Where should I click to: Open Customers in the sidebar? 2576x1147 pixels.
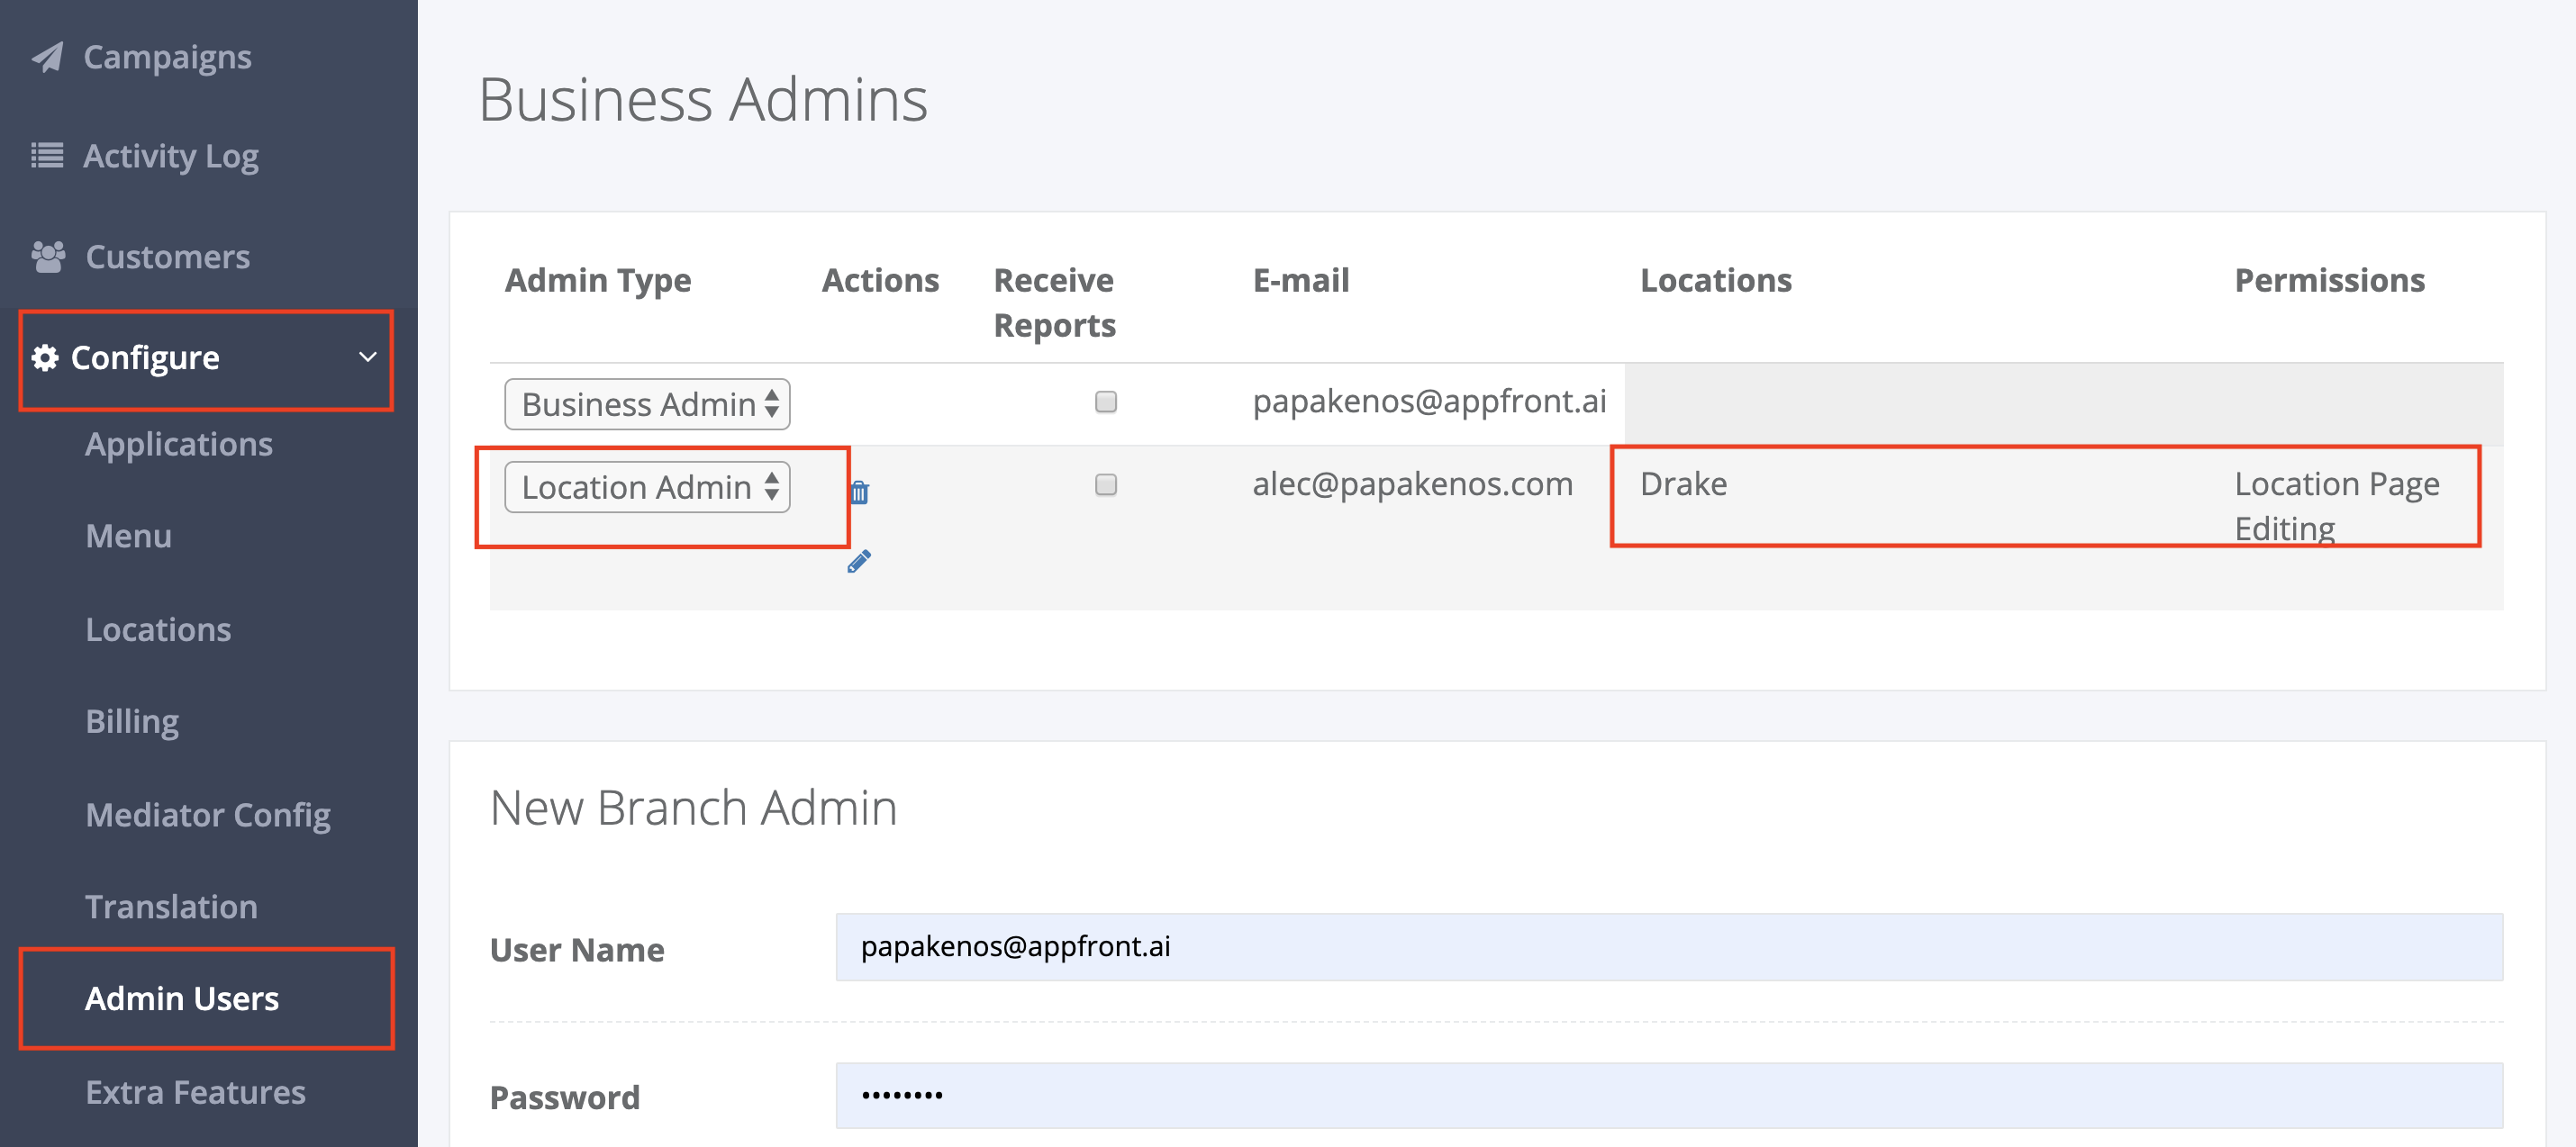pos(168,257)
